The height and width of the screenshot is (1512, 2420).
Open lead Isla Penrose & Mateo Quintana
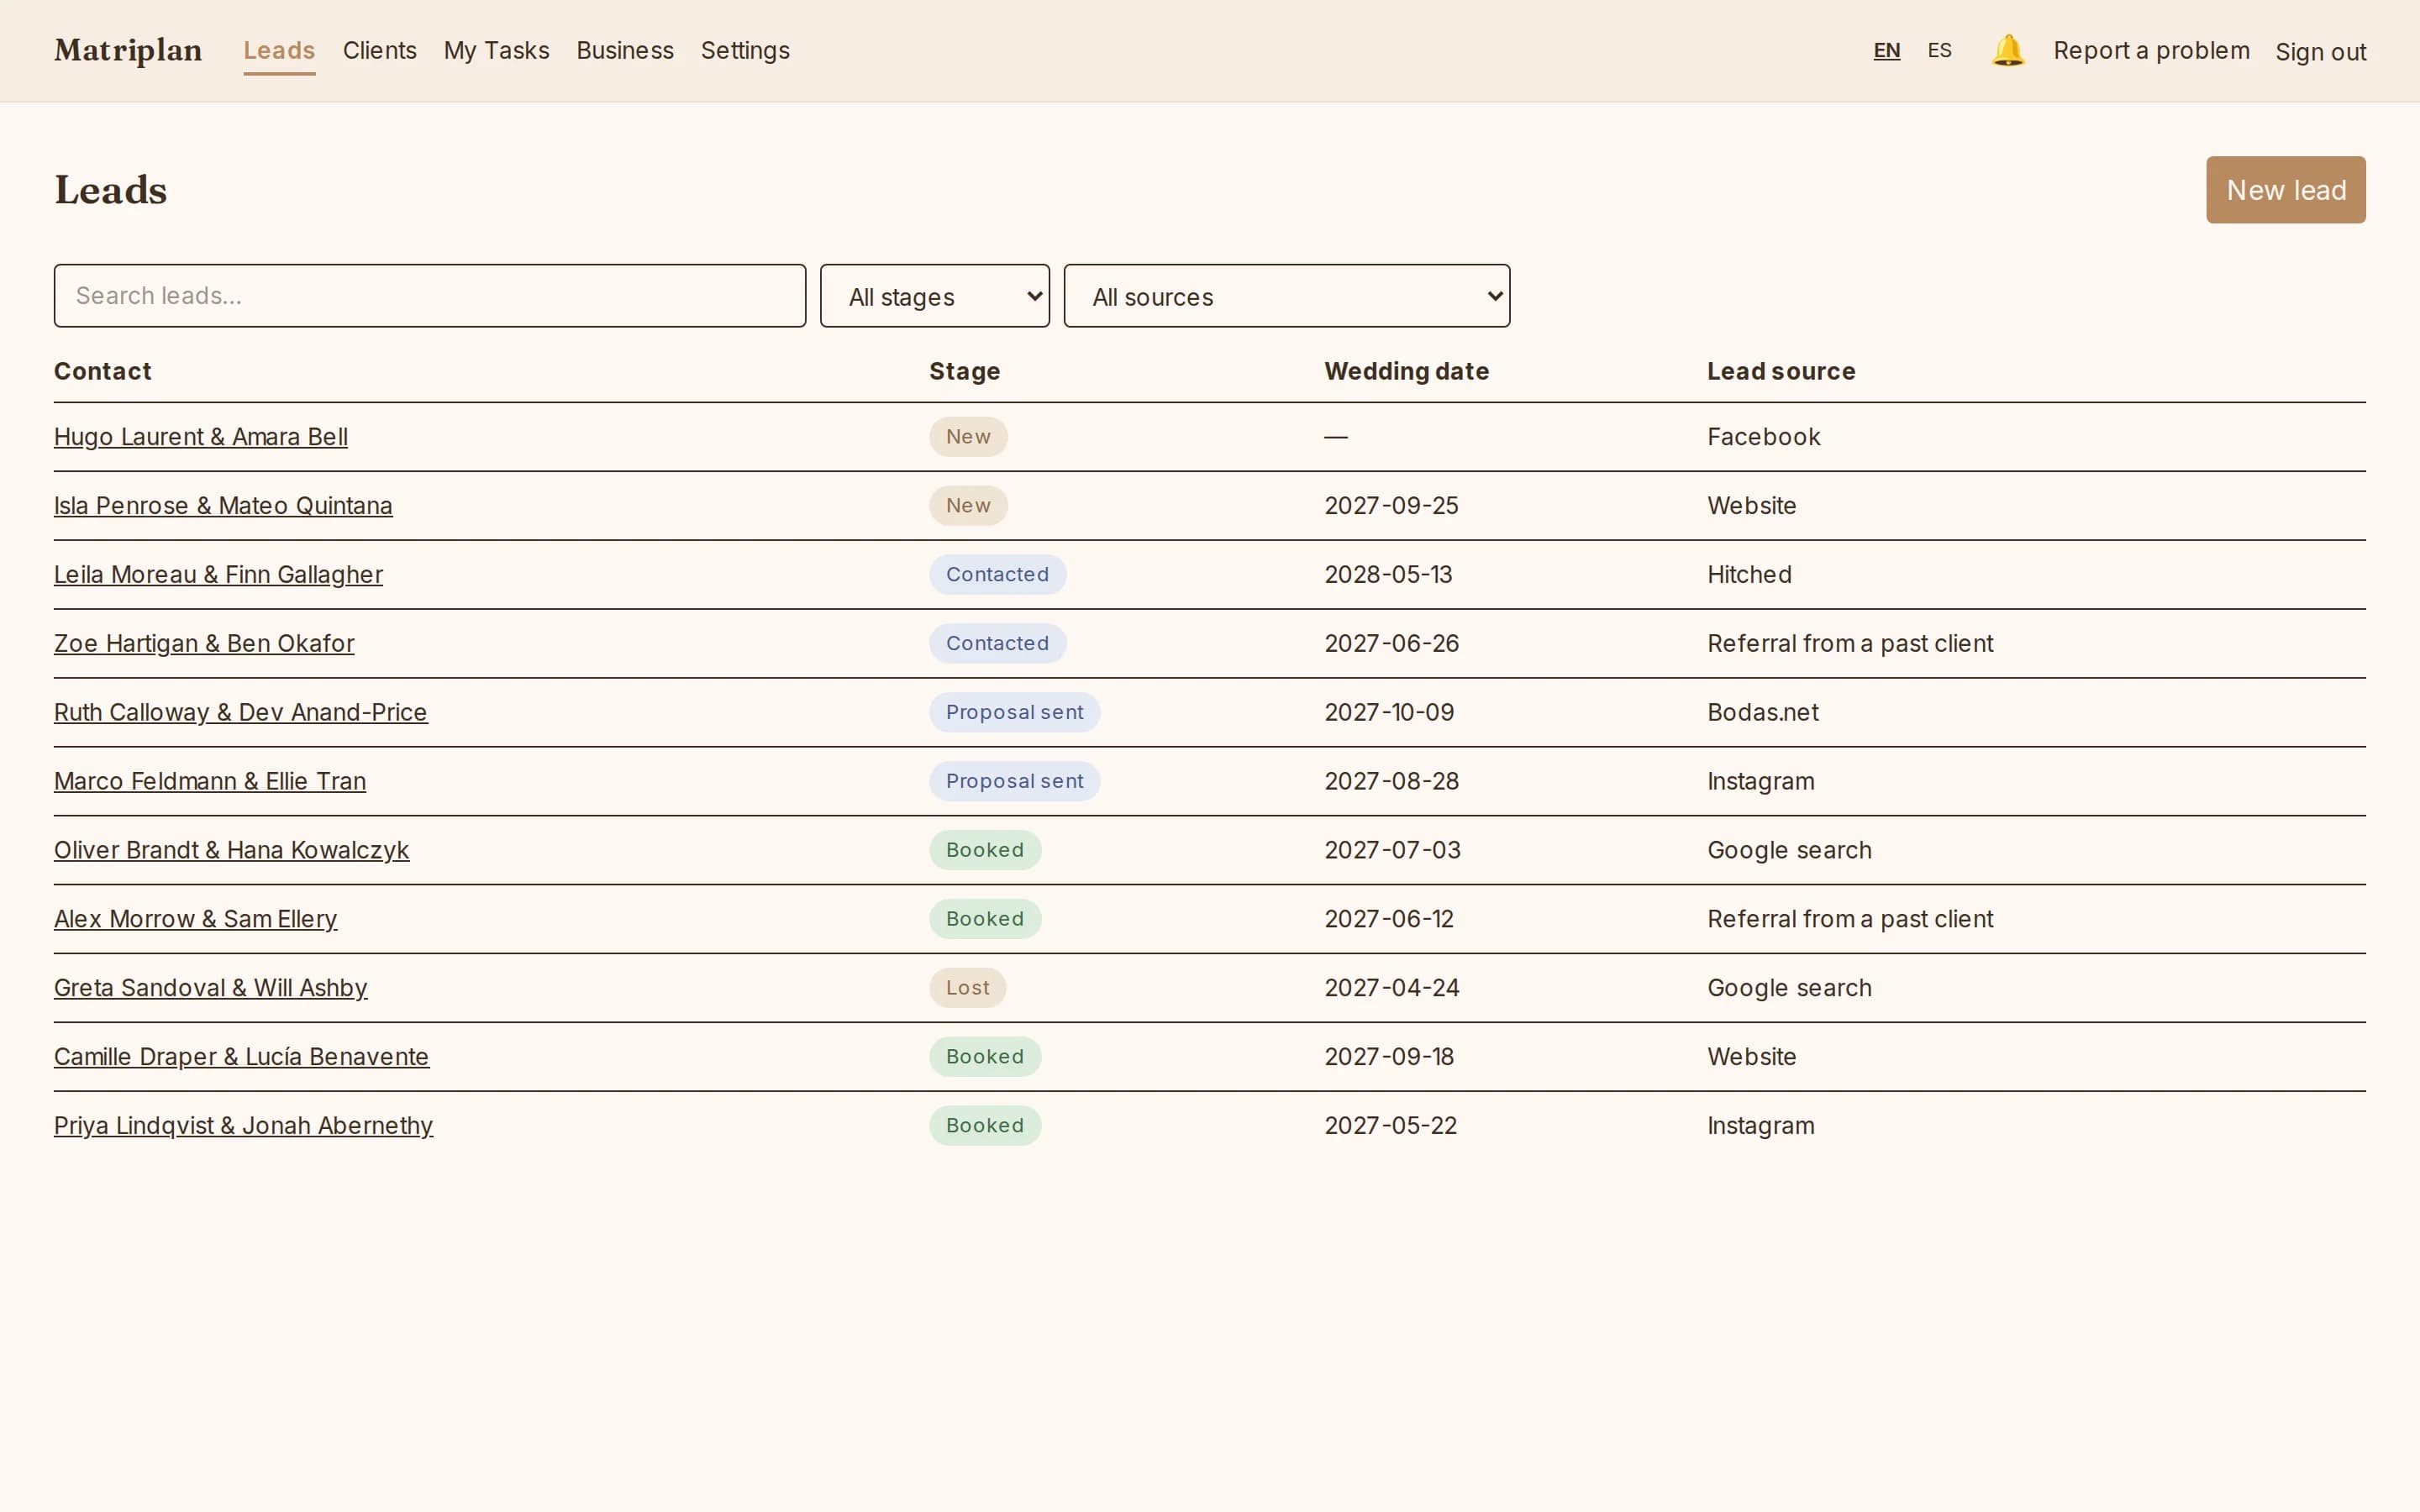(223, 506)
